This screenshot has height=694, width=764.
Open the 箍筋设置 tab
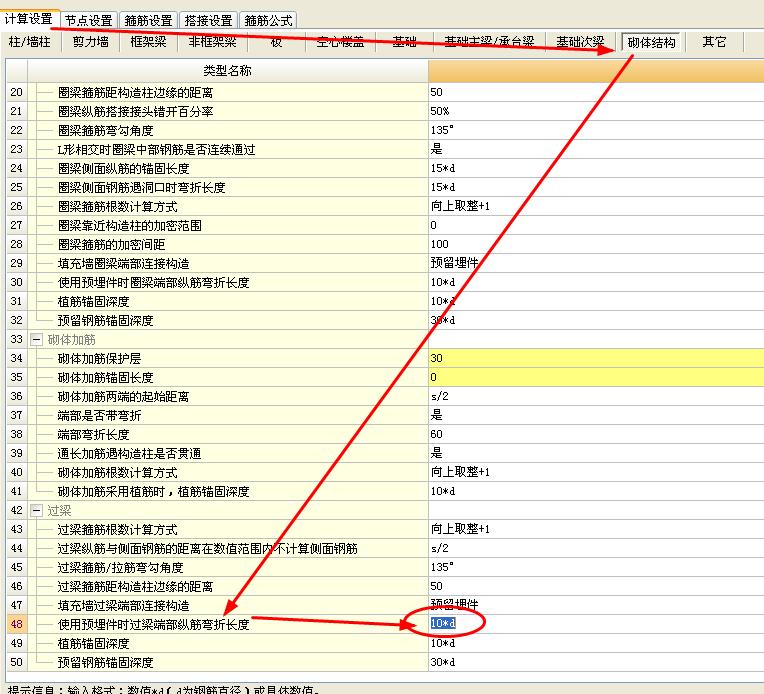(149, 20)
